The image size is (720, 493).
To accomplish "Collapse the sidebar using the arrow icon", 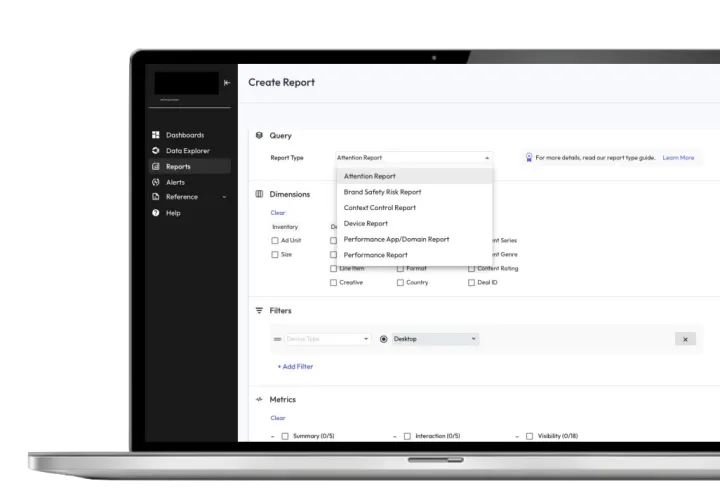I will coord(227,83).
